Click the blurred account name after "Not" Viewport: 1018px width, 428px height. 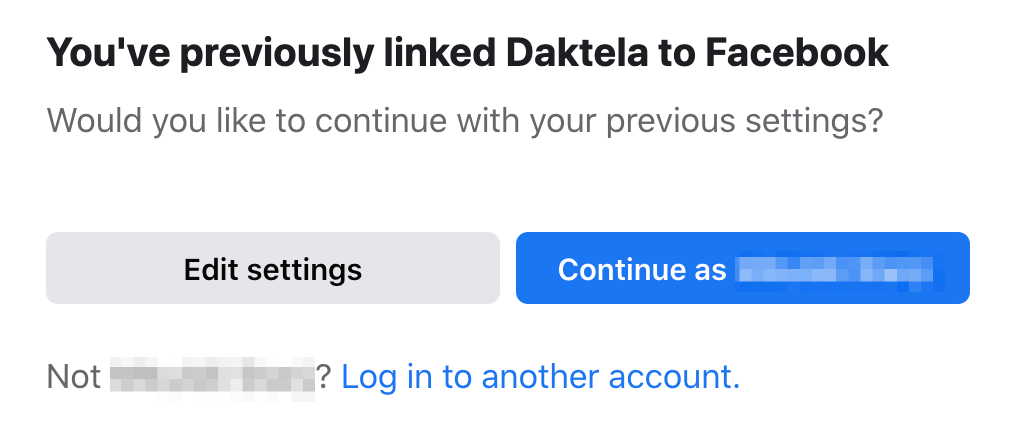tap(211, 377)
